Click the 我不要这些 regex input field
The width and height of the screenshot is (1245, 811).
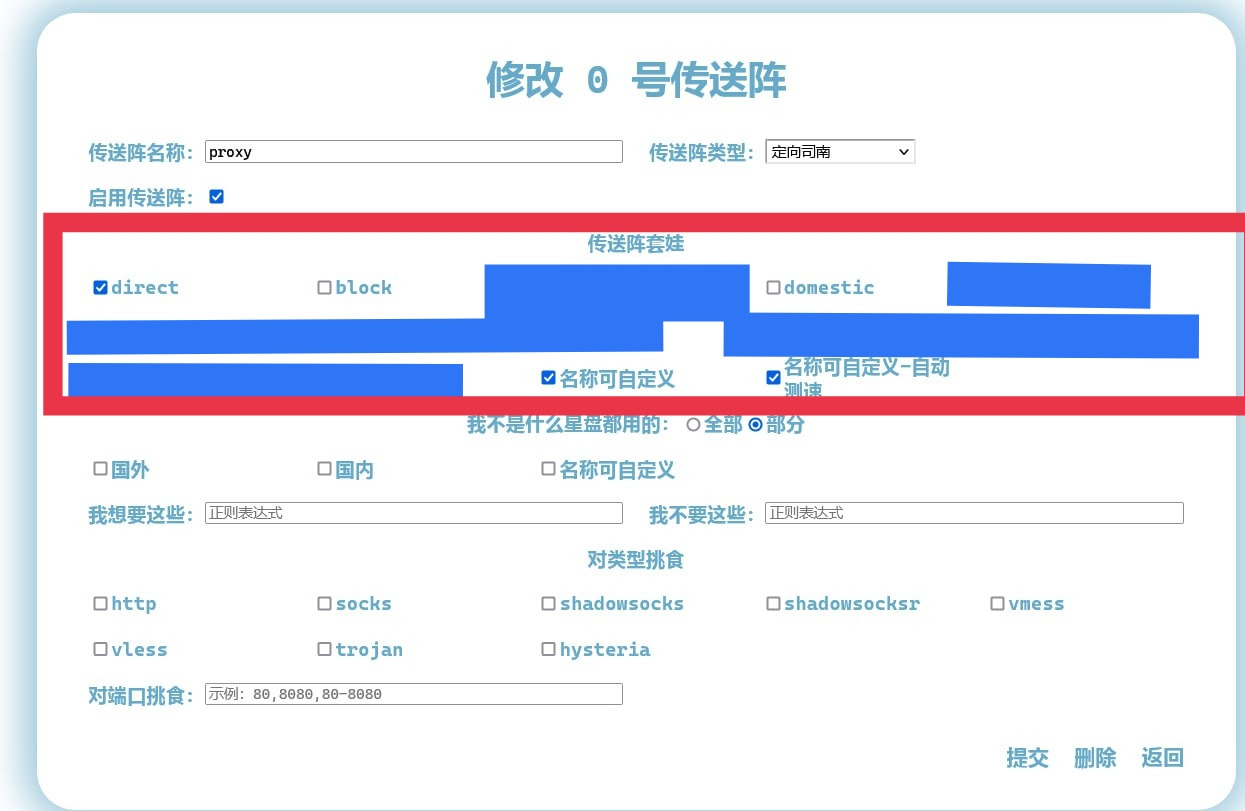(x=973, y=513)
